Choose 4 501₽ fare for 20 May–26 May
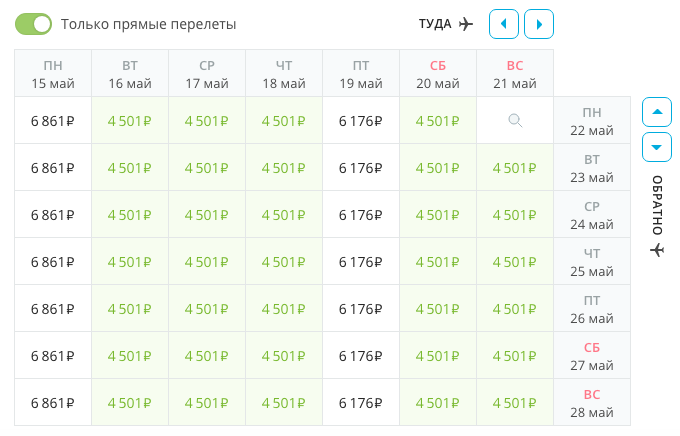680x436 pixels. 438,309
